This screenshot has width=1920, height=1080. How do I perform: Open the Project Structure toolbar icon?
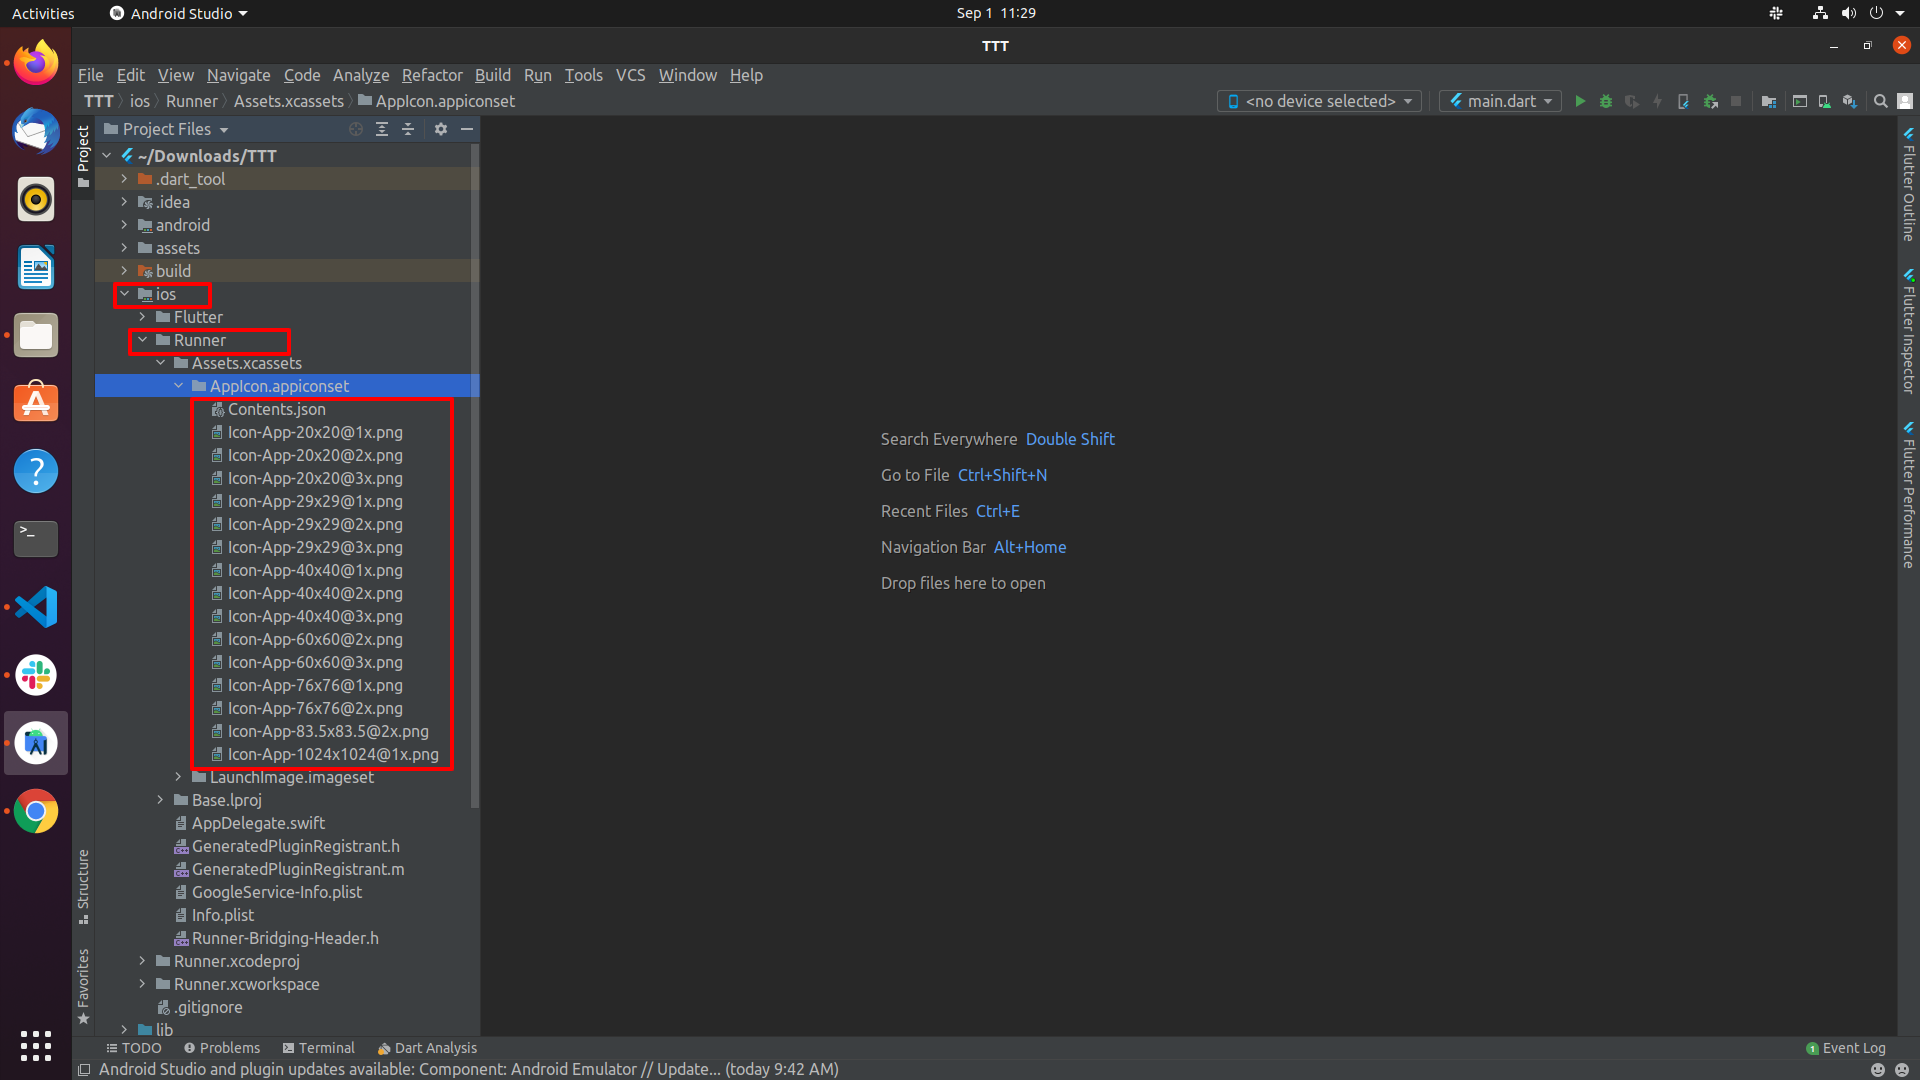(1769, 101)
